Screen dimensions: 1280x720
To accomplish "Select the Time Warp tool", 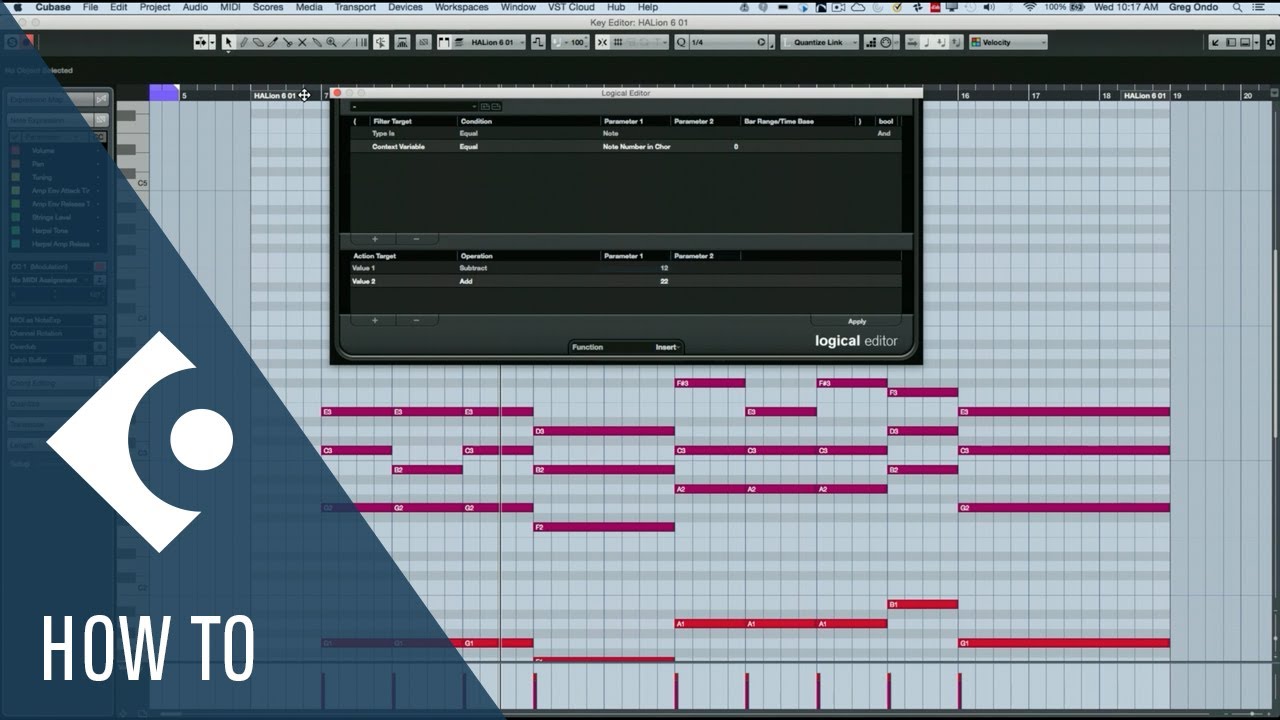I will (x=361, y=42).
